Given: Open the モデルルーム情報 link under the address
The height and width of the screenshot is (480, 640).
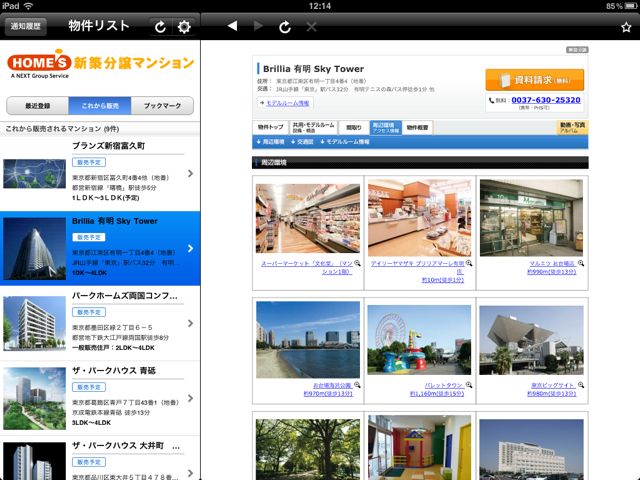Looking at the screenshot, I should (287, 103).
